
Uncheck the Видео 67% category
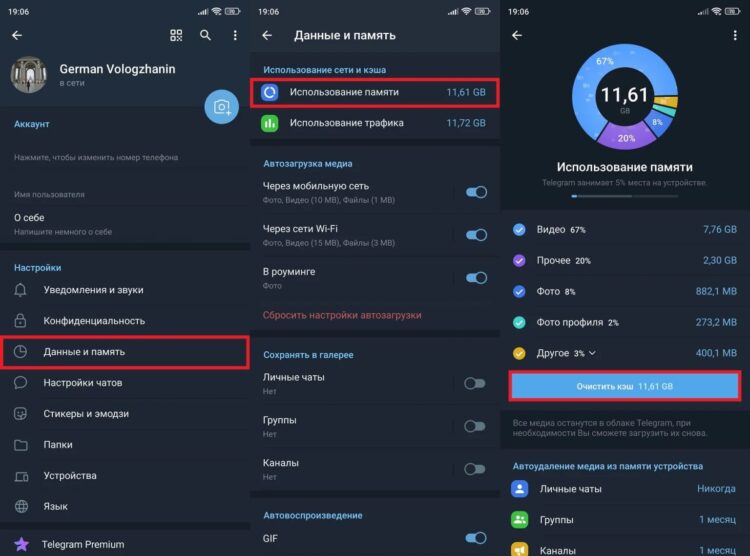click(519, 230)
